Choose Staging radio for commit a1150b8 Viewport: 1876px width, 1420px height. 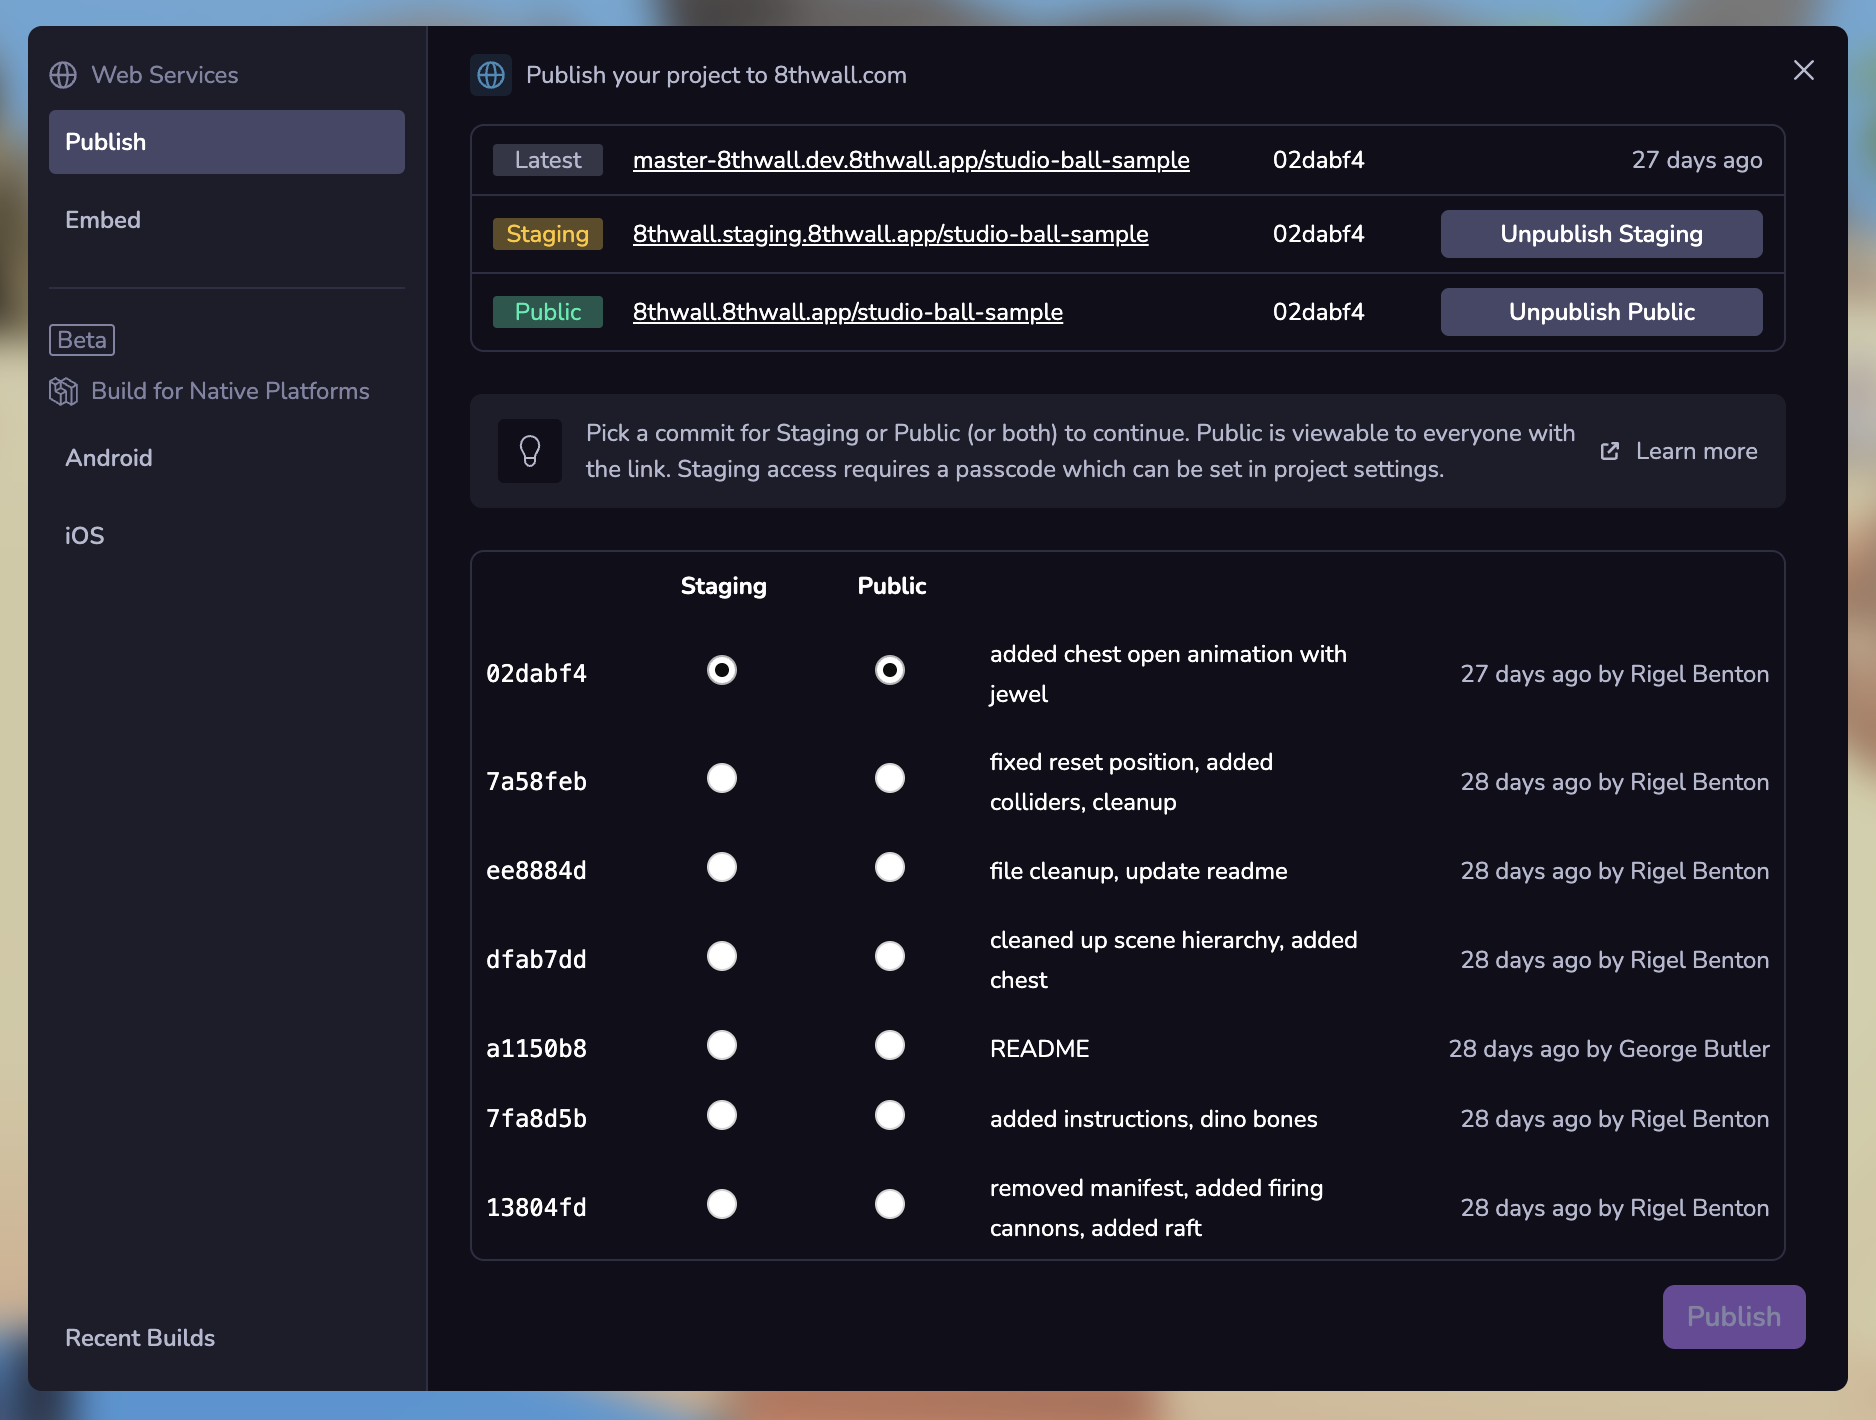pyautogui.click(x=722, y=1045)
